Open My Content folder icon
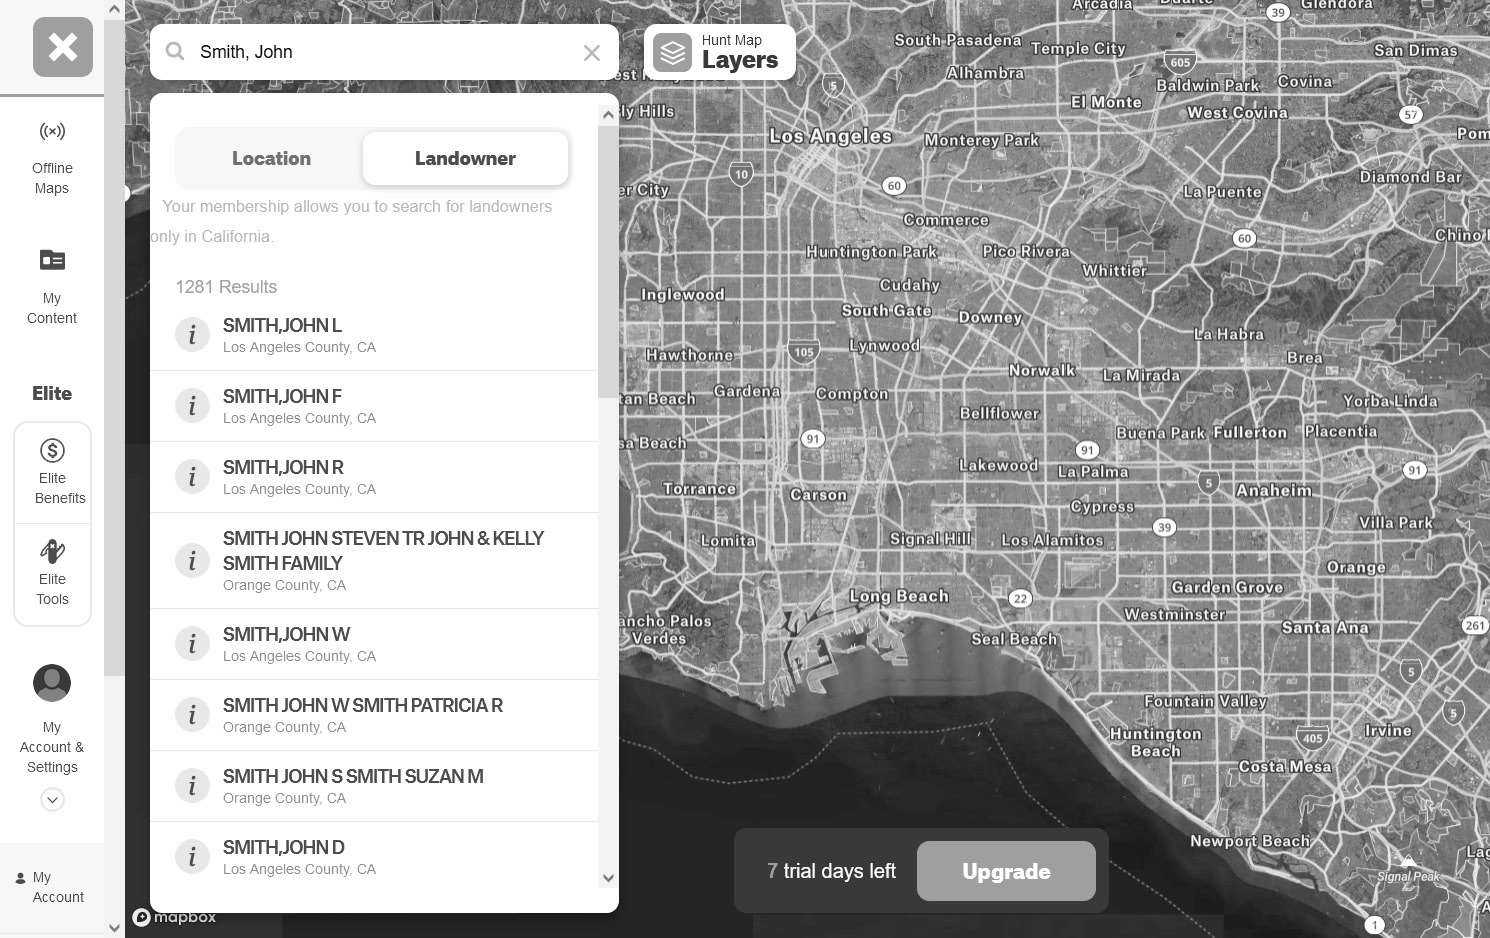Screen dimensions: 1490x938 tap(52, 261)
